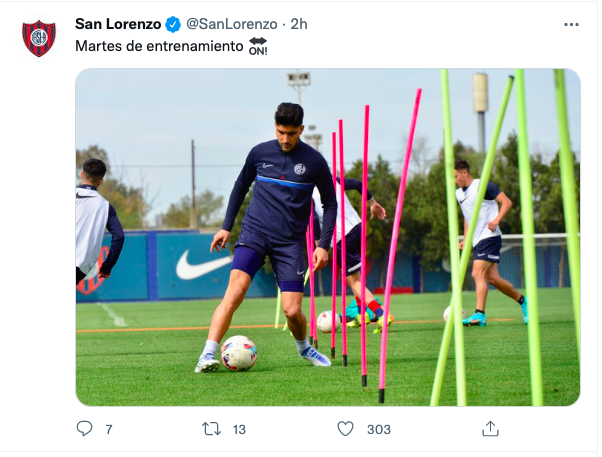The image size is (602, 457).
Task: Click the San Lorenzo crest on jersey
Action: point(299,169)
